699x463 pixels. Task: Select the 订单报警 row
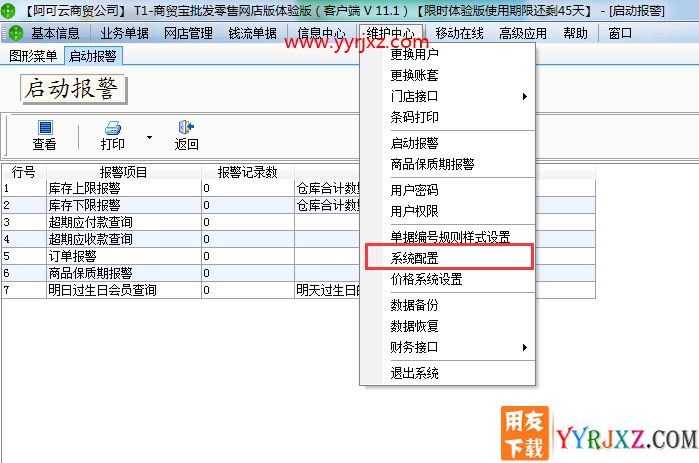click(299, 256)
